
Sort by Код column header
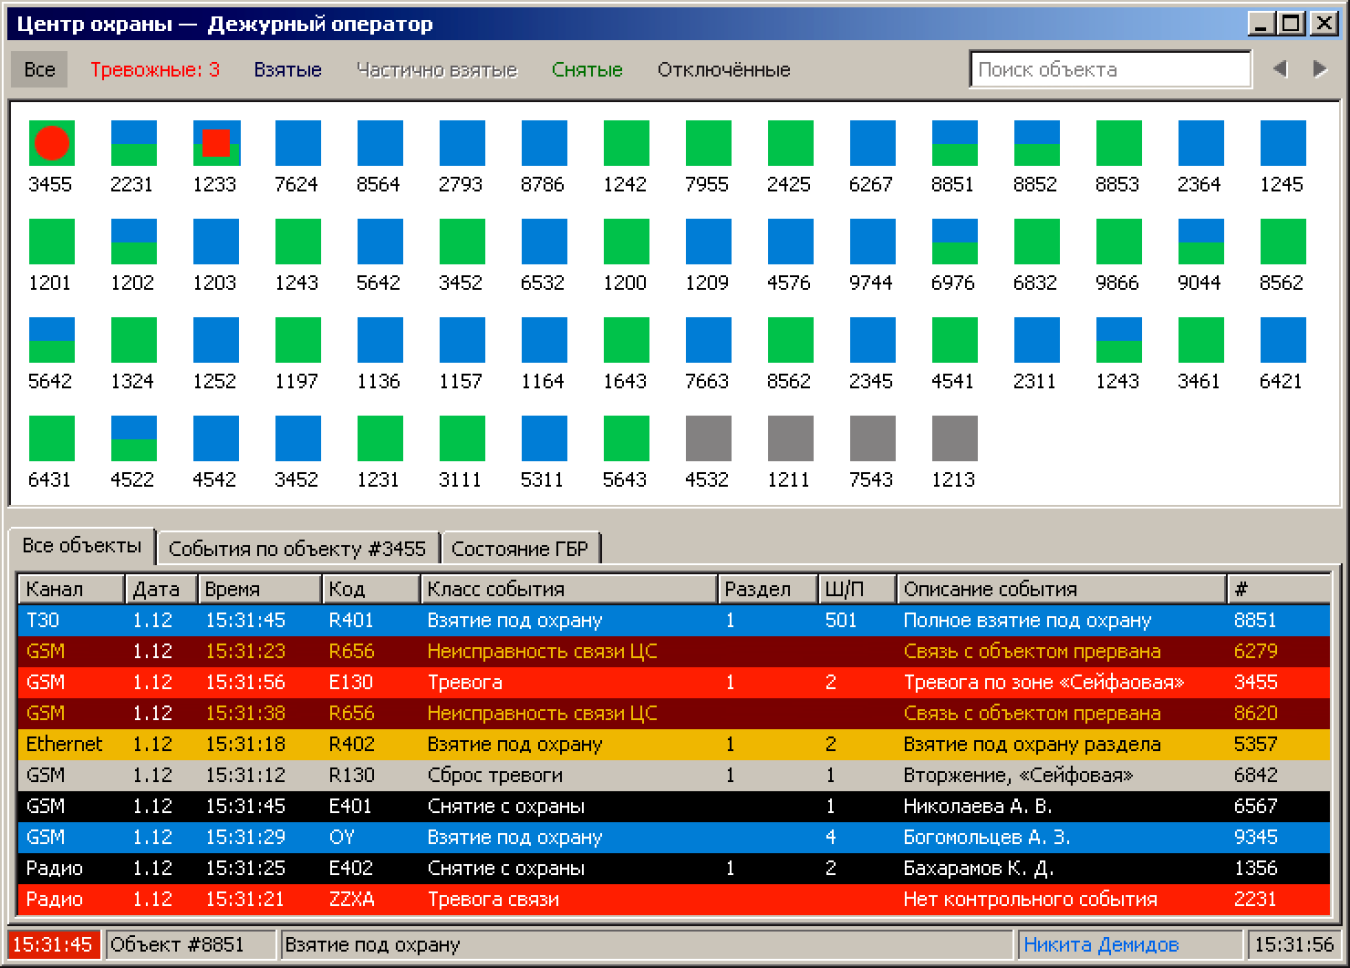370,589
